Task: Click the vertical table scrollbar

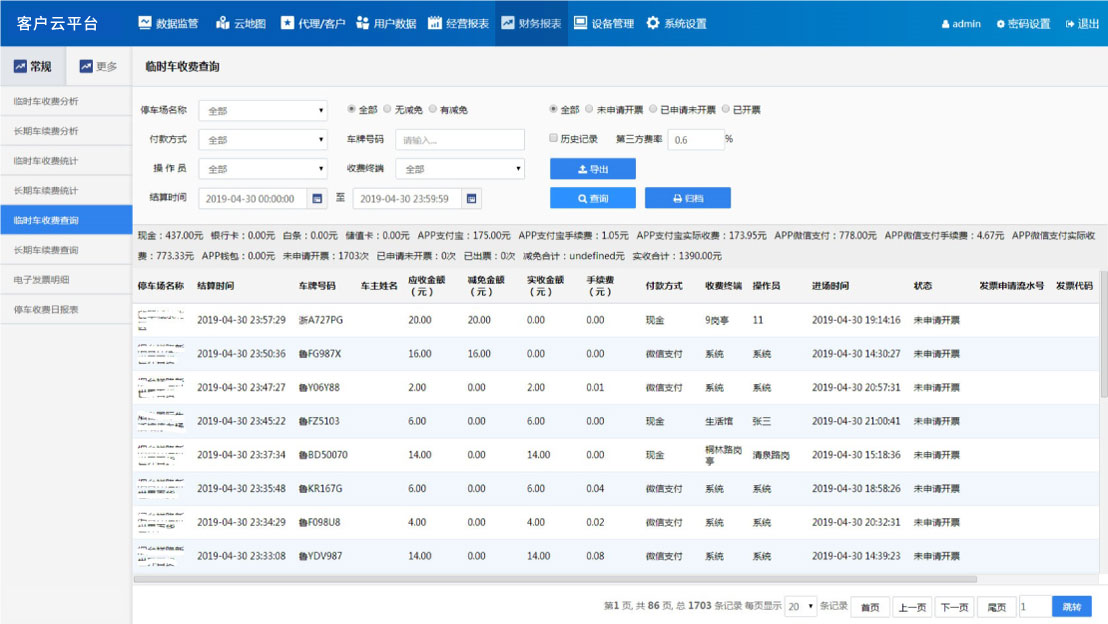Action: click(1104, 334)
